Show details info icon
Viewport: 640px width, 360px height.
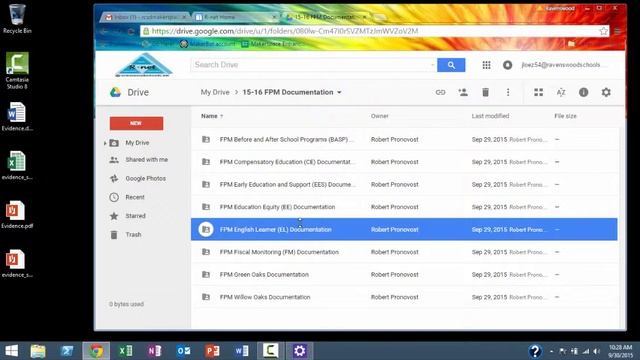click(584, 92)
